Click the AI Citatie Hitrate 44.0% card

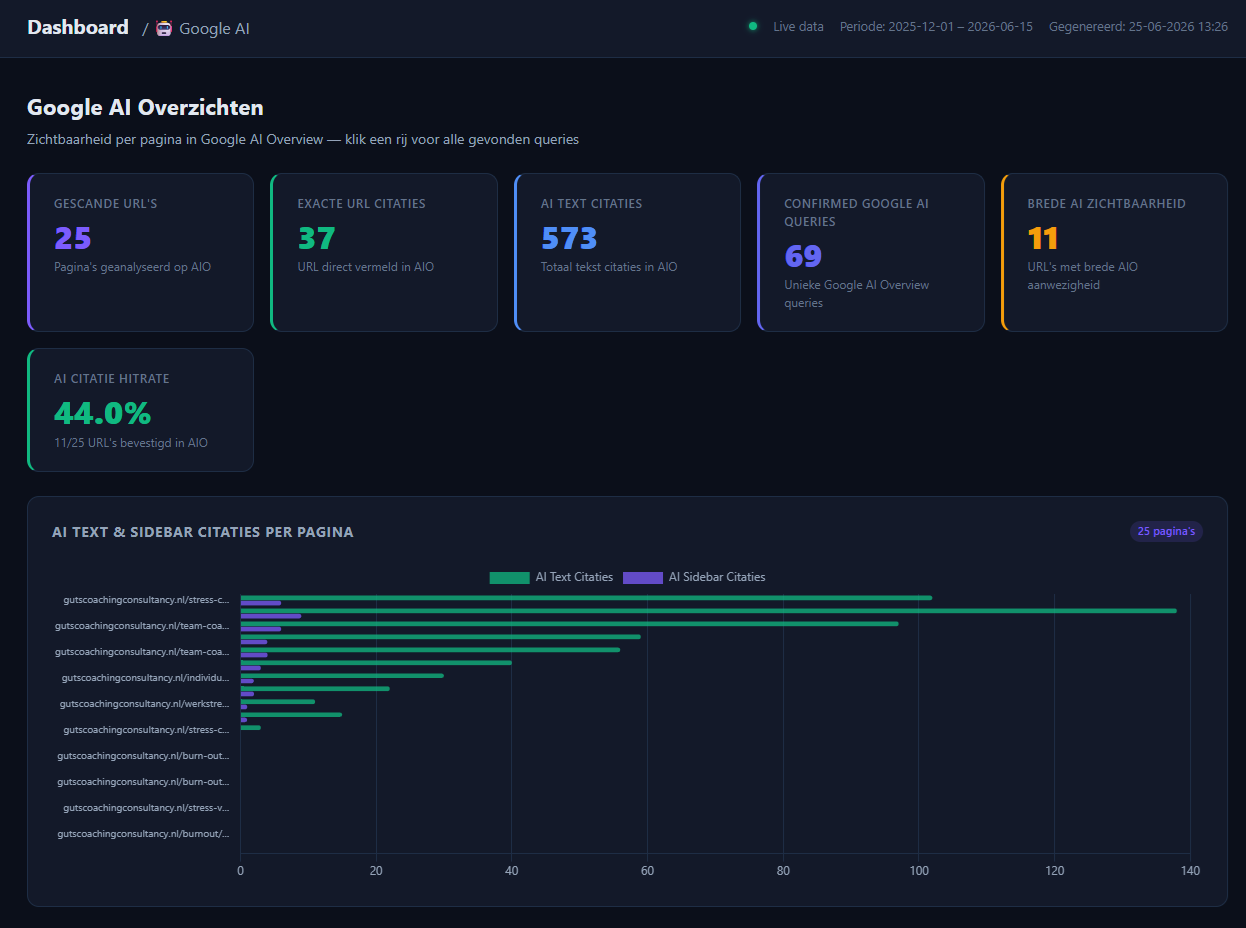coord(140,410)
